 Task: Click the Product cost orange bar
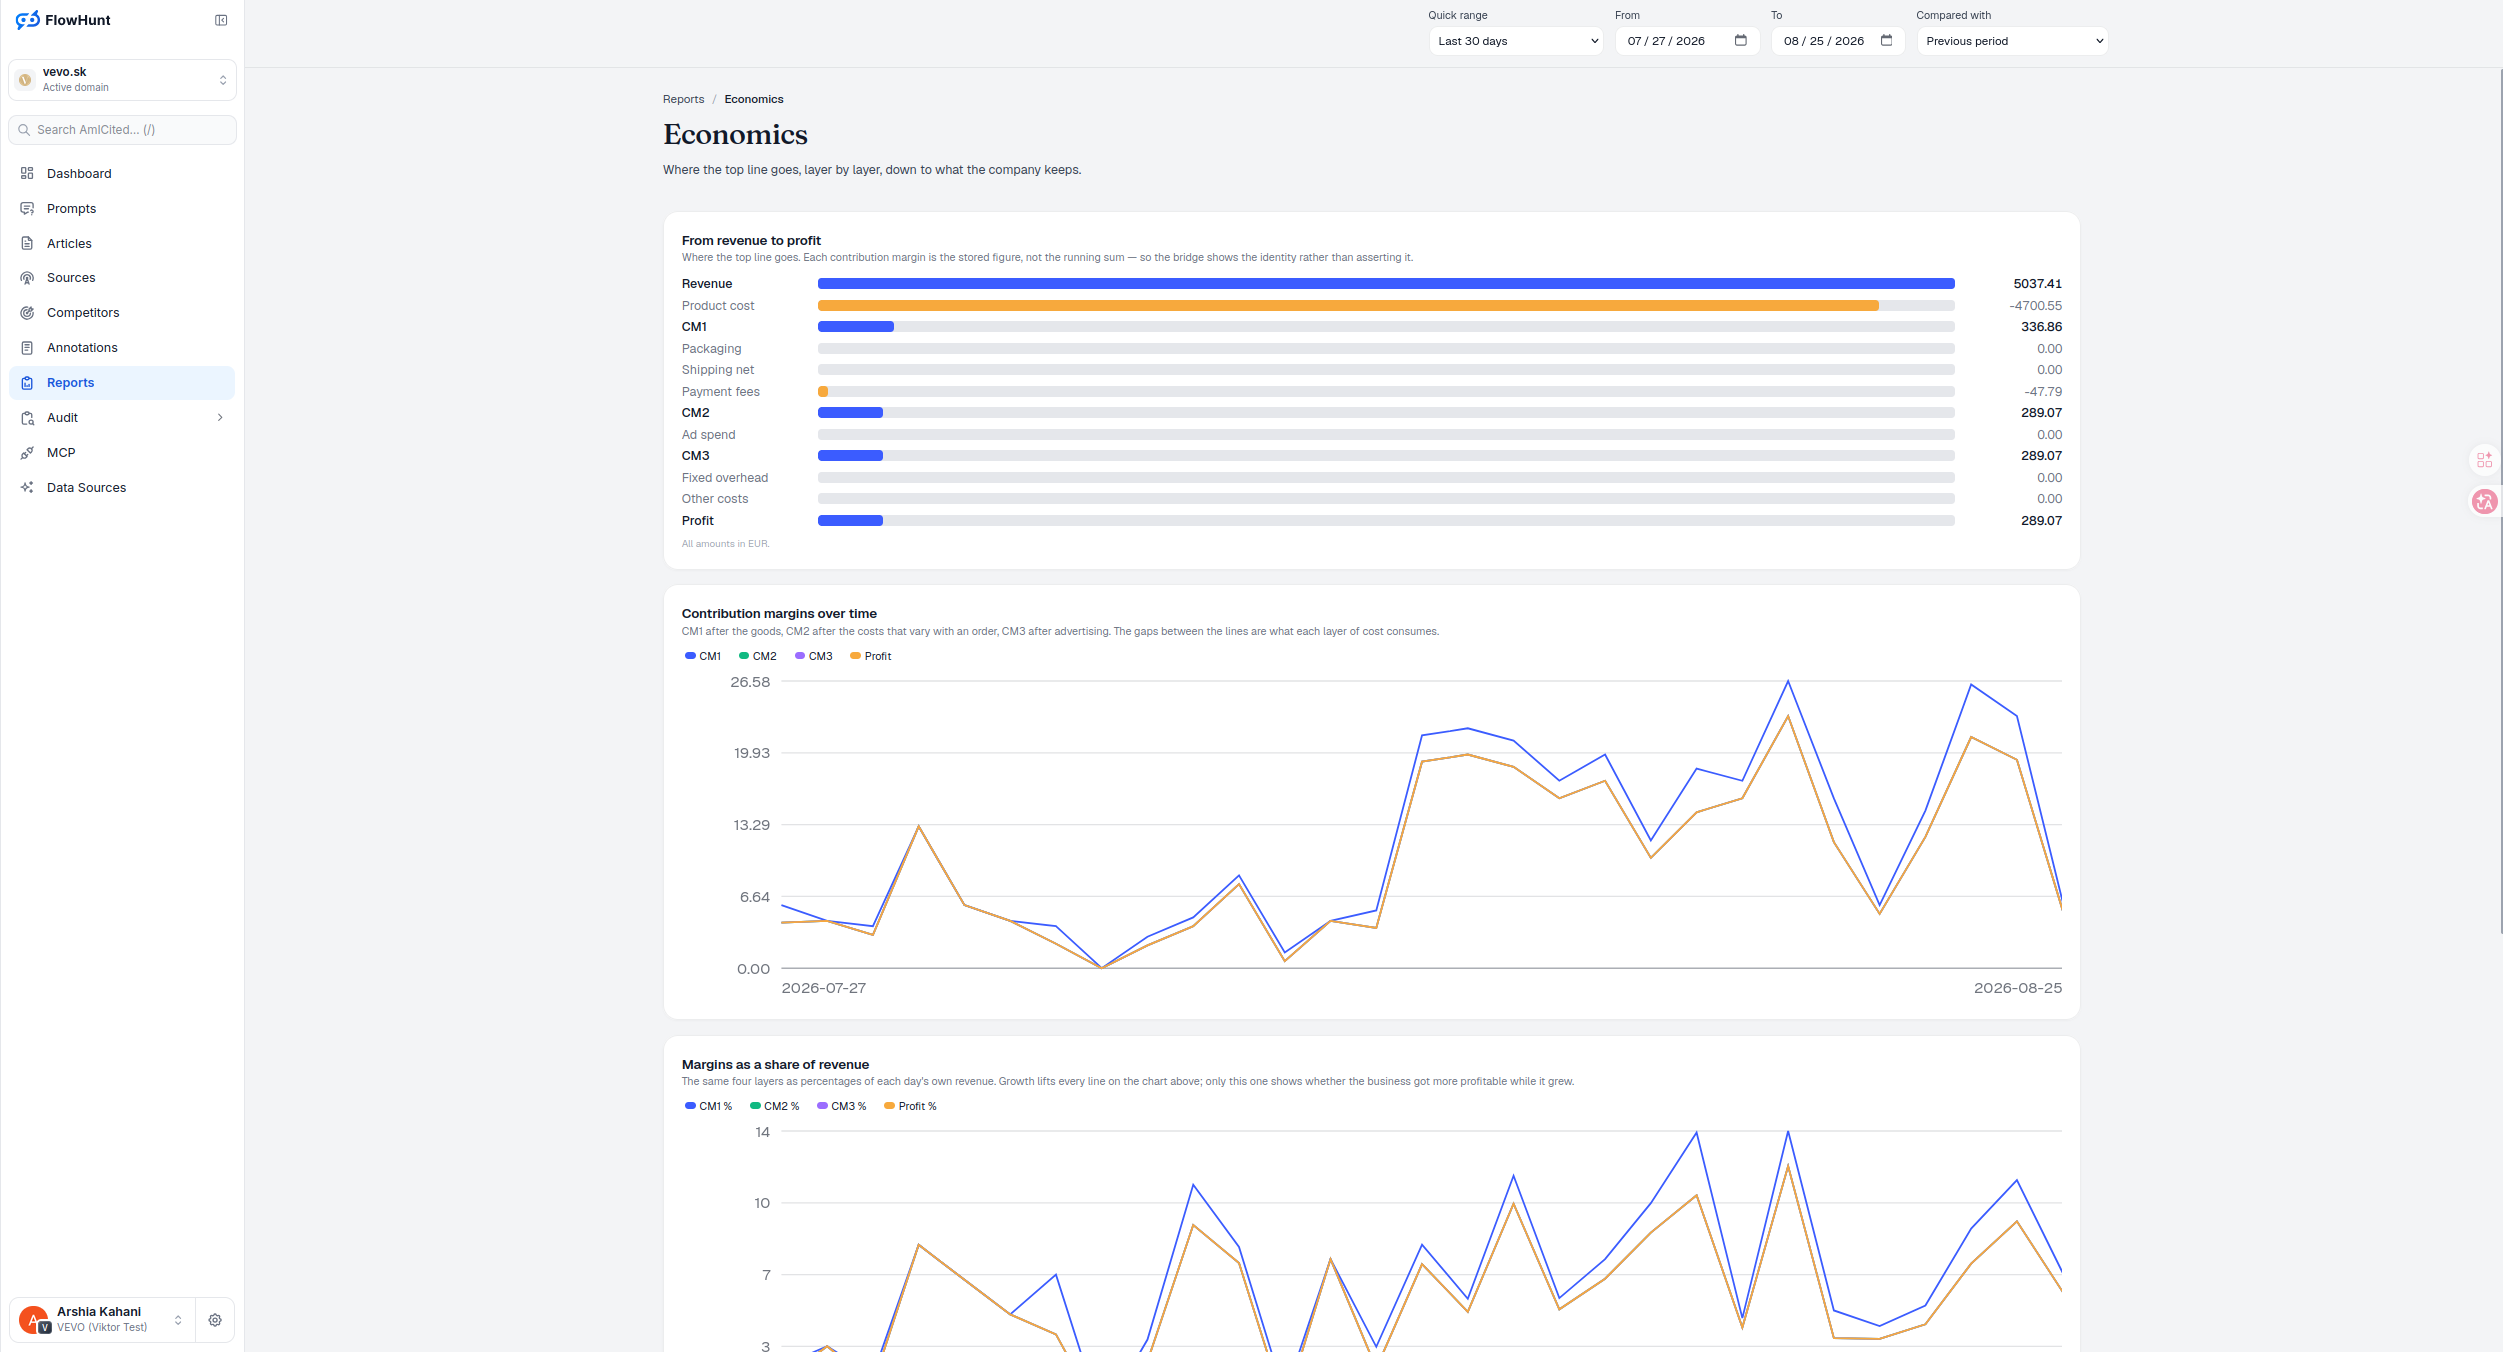1348,306
